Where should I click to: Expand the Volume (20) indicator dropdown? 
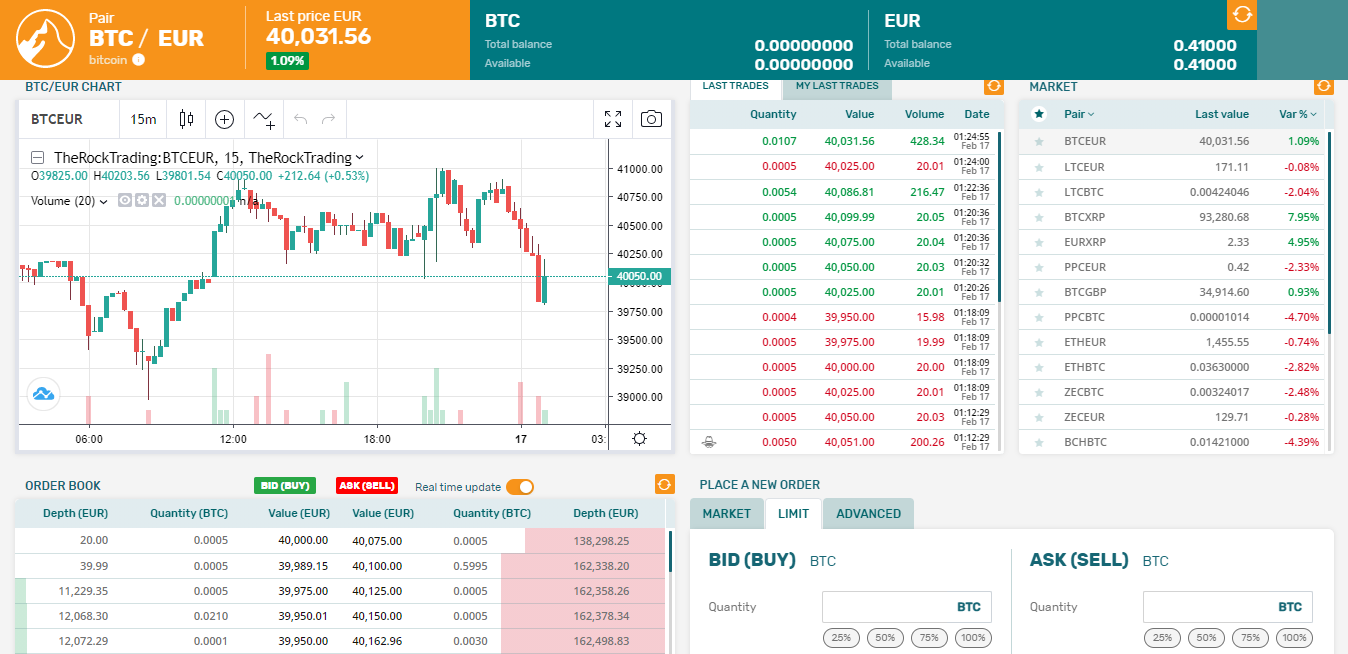coord(103,201)
